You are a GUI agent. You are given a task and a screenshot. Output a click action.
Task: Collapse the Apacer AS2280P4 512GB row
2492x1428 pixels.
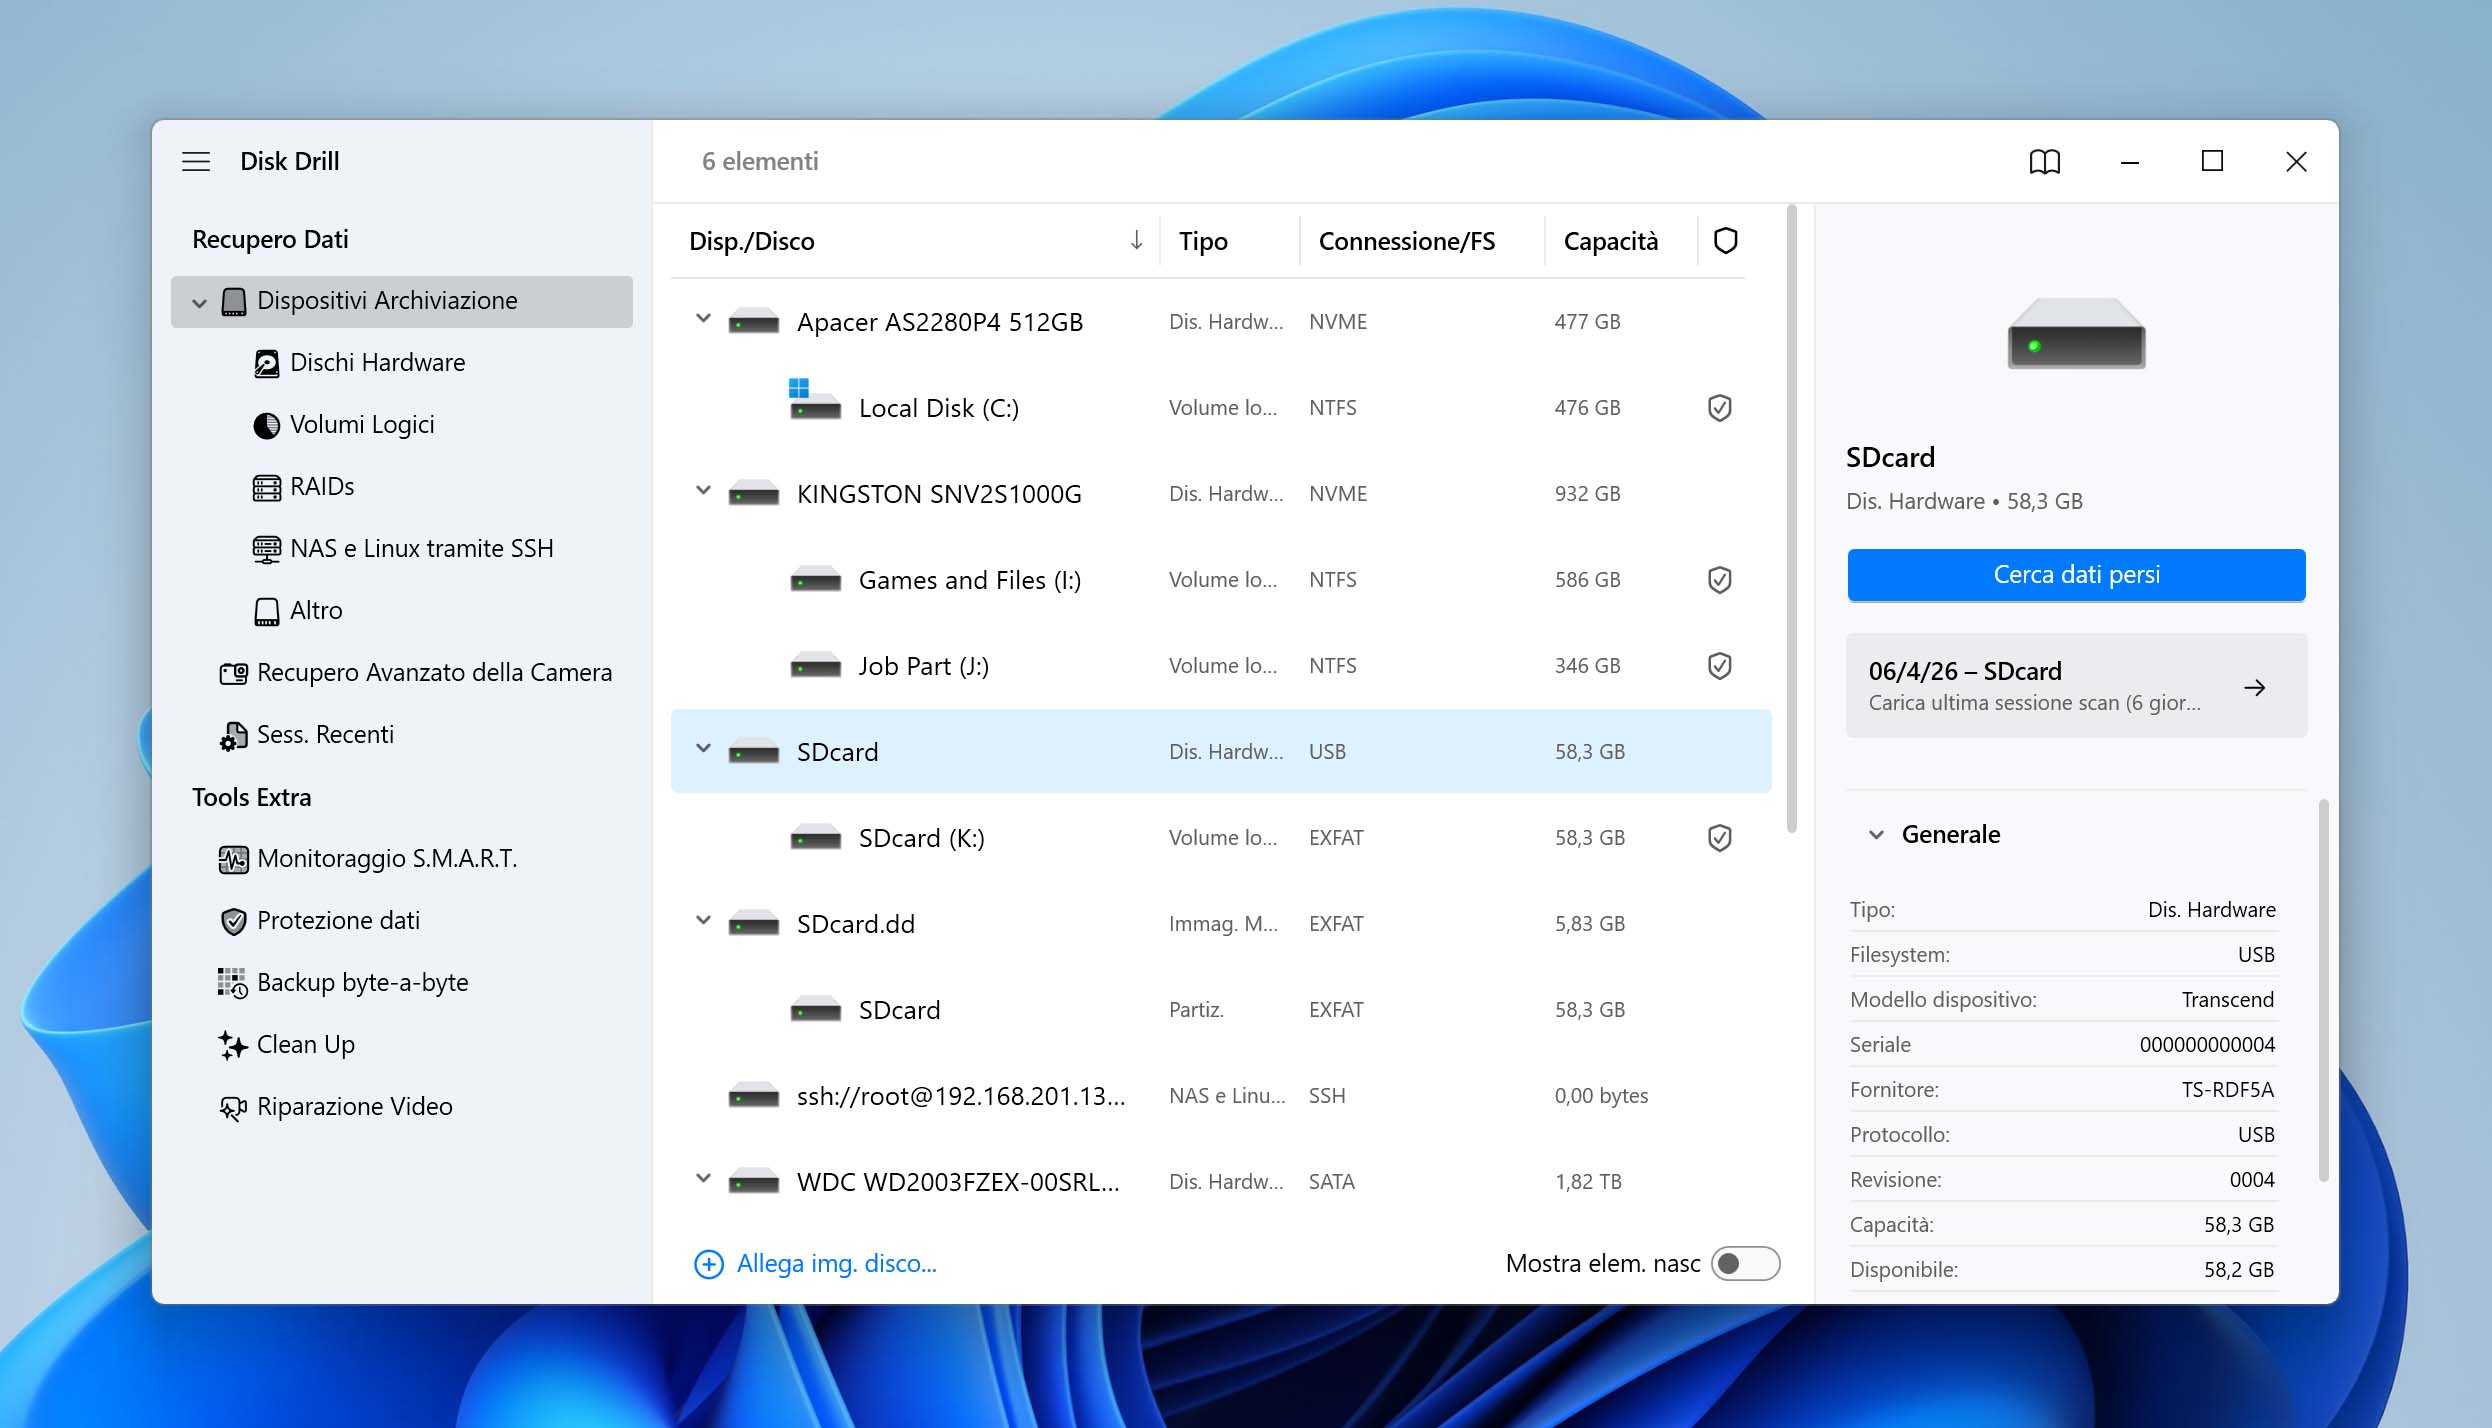703,319
